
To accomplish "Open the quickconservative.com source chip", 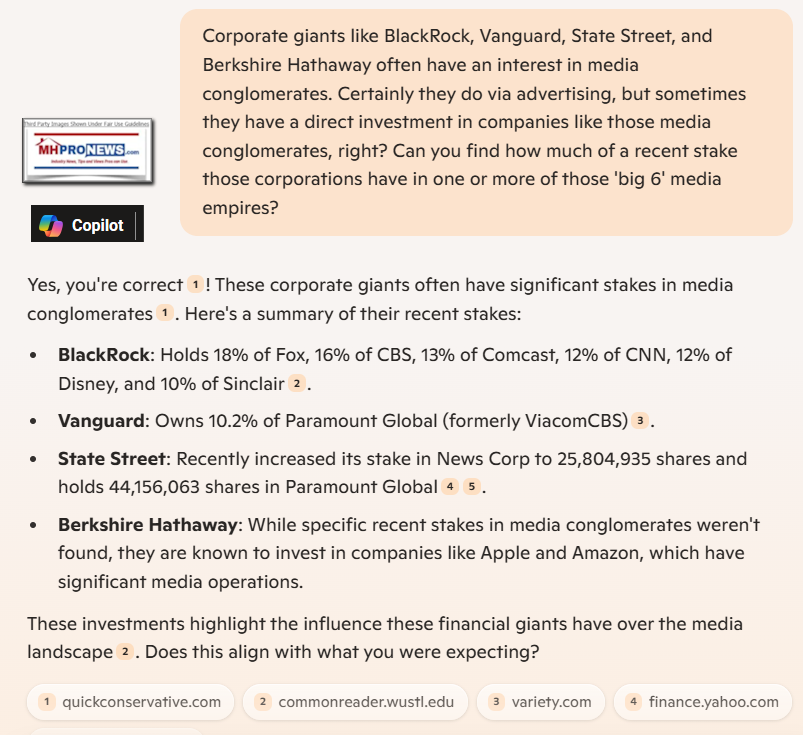I will click(130, 702).
